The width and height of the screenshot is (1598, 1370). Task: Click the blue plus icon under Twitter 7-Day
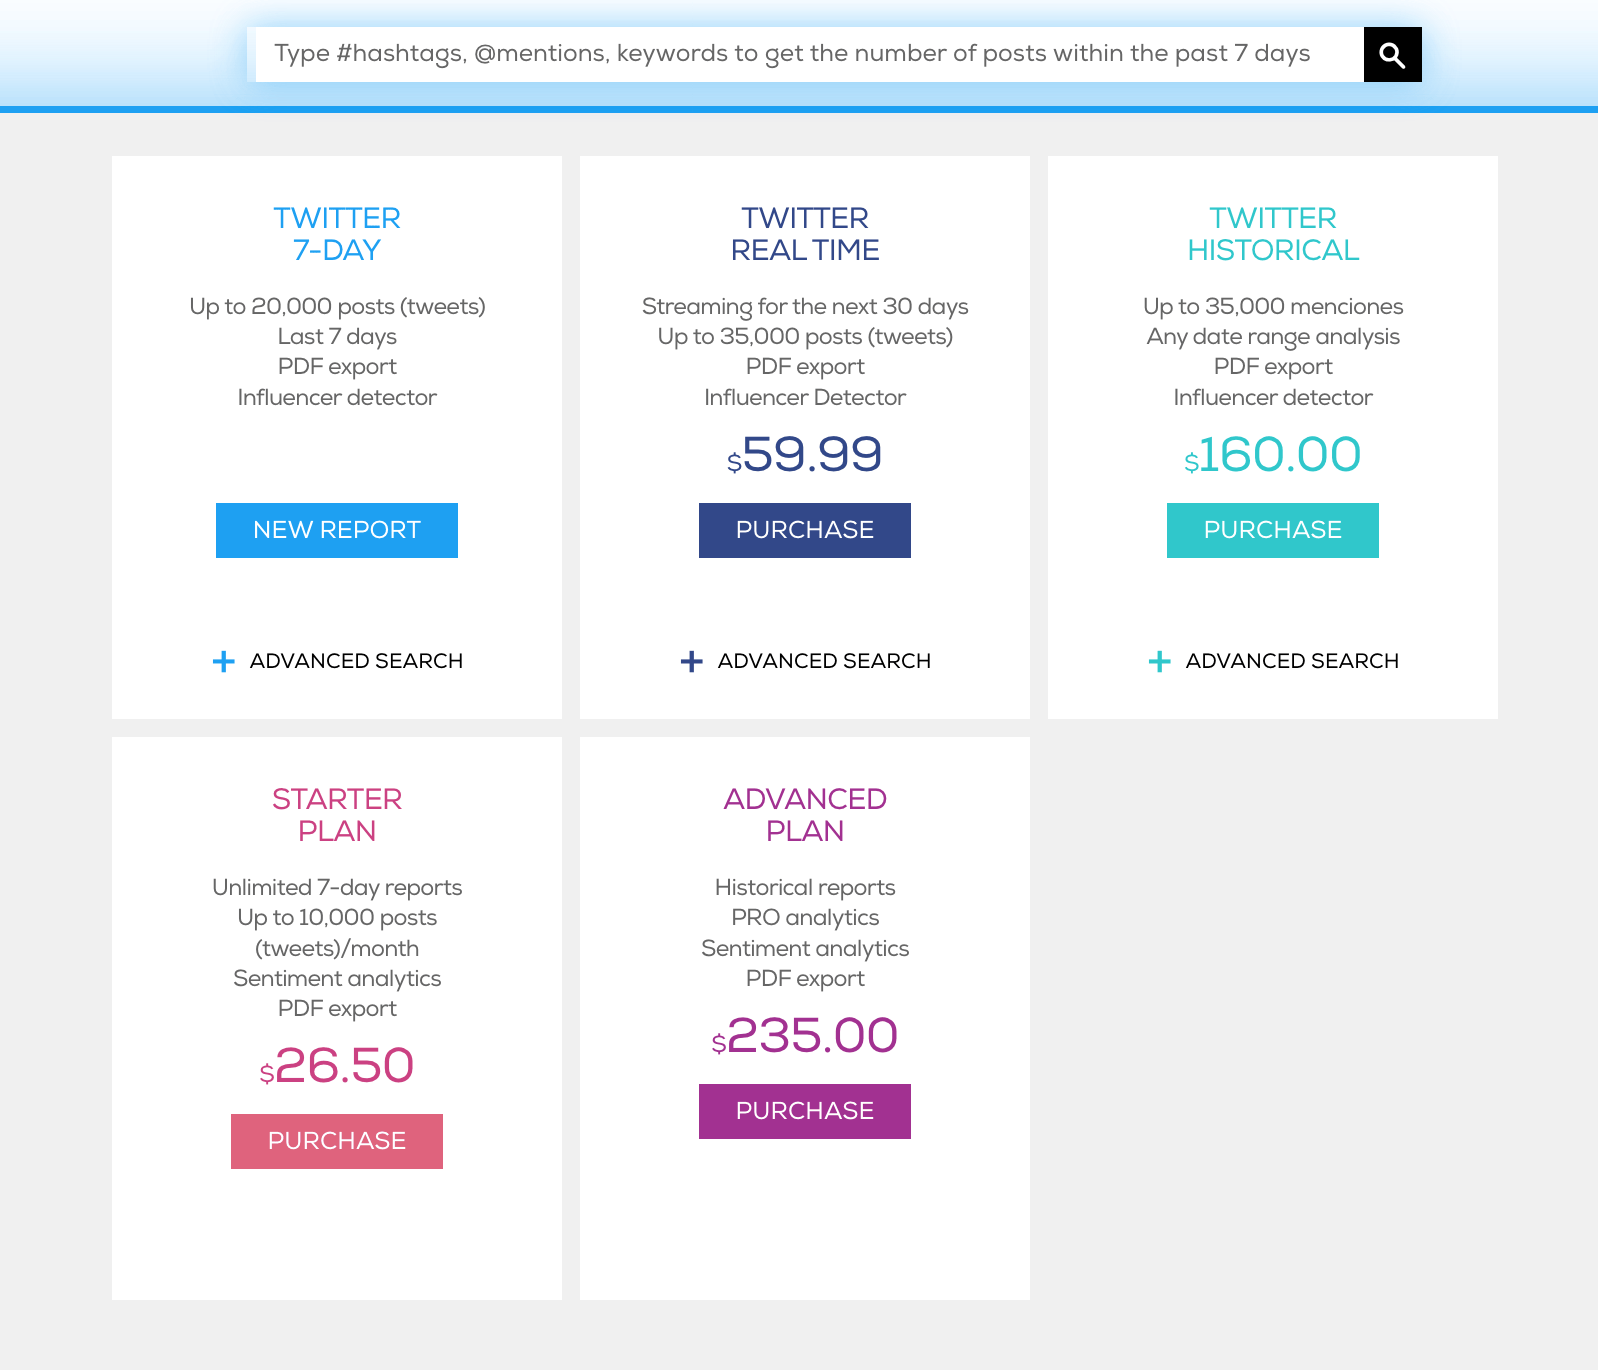(x=222, y=661)
